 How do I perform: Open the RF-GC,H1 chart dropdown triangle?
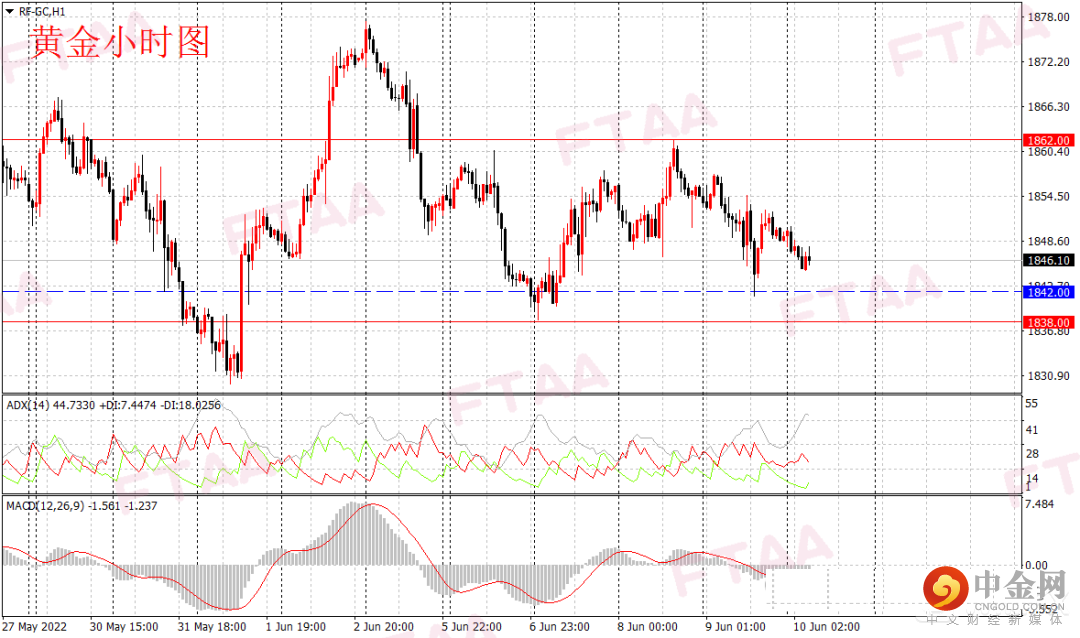click(x=10, y=12)
